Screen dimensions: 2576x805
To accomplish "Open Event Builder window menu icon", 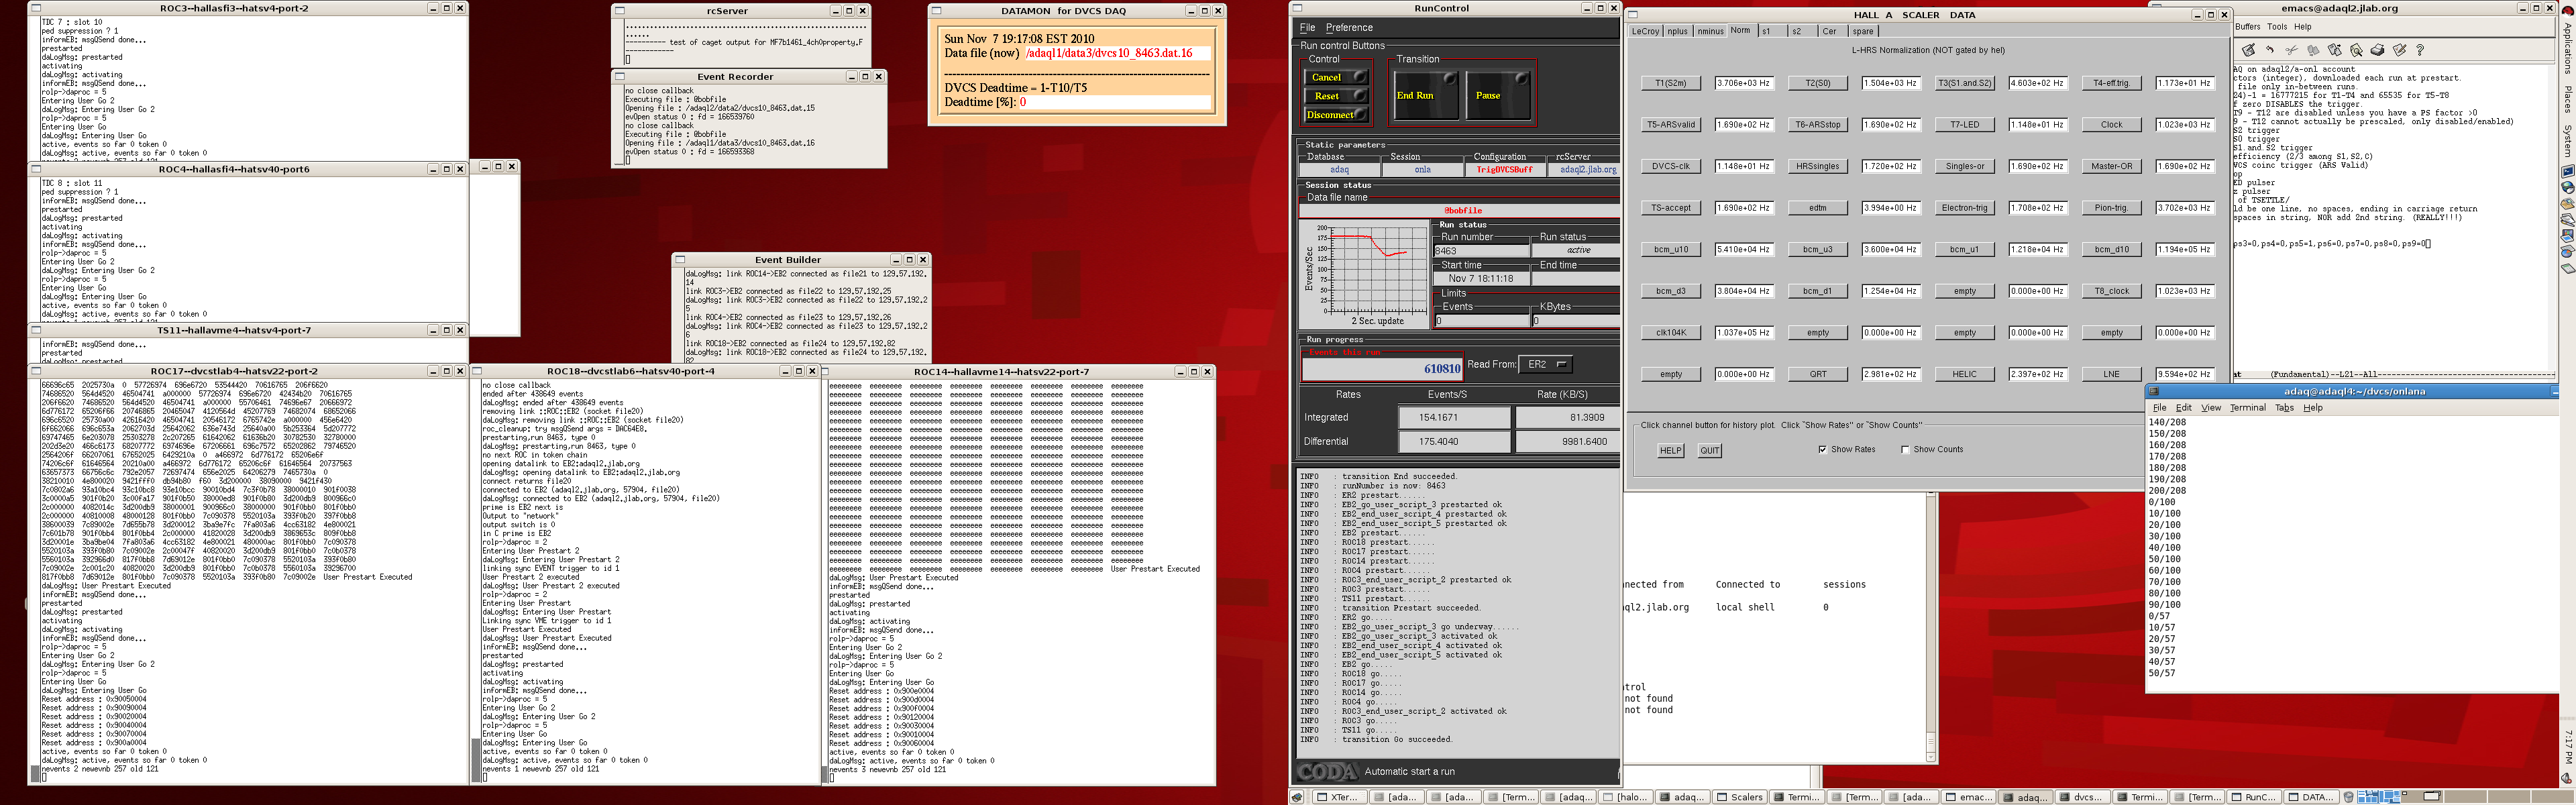I will click(680, 259).
